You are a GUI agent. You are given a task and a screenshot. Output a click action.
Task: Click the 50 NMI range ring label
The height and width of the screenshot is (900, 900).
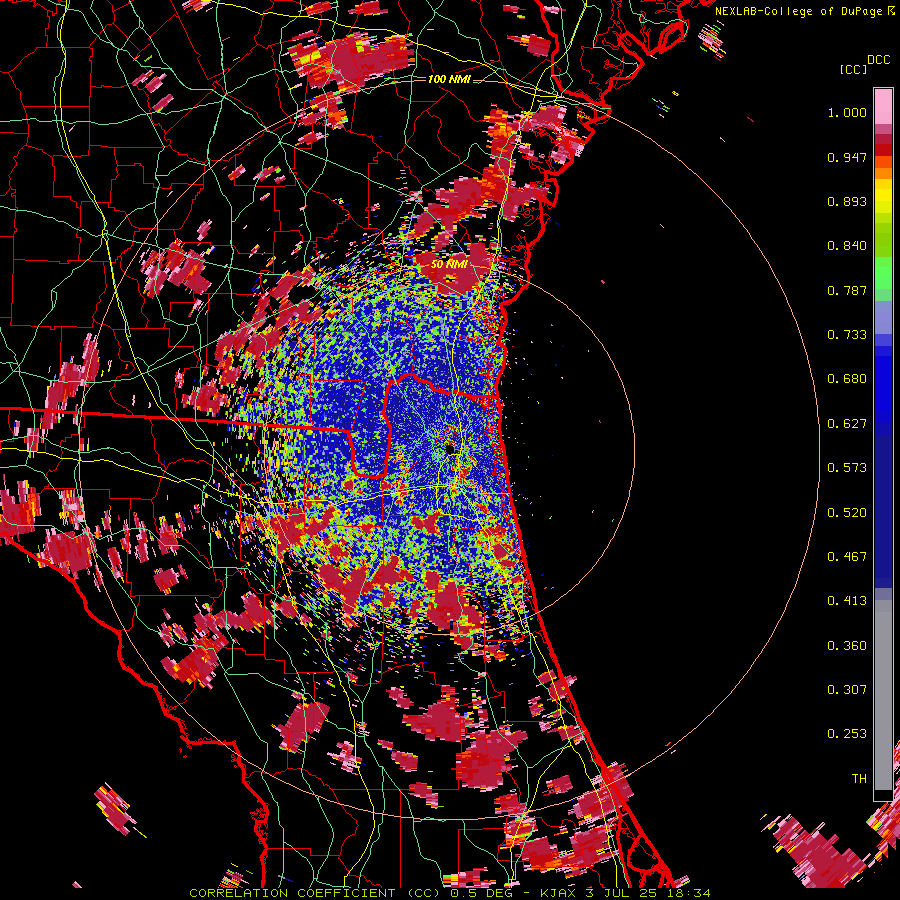[x=449, y=265]
